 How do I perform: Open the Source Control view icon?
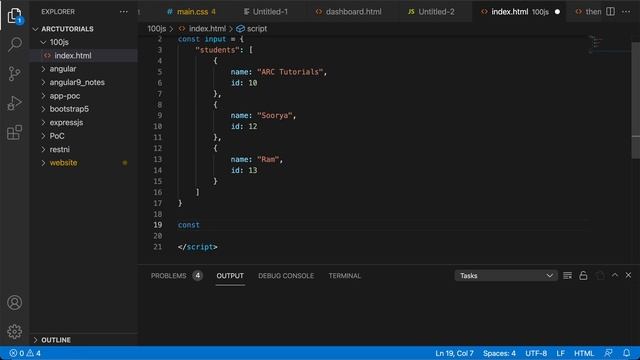click(15, 74)
